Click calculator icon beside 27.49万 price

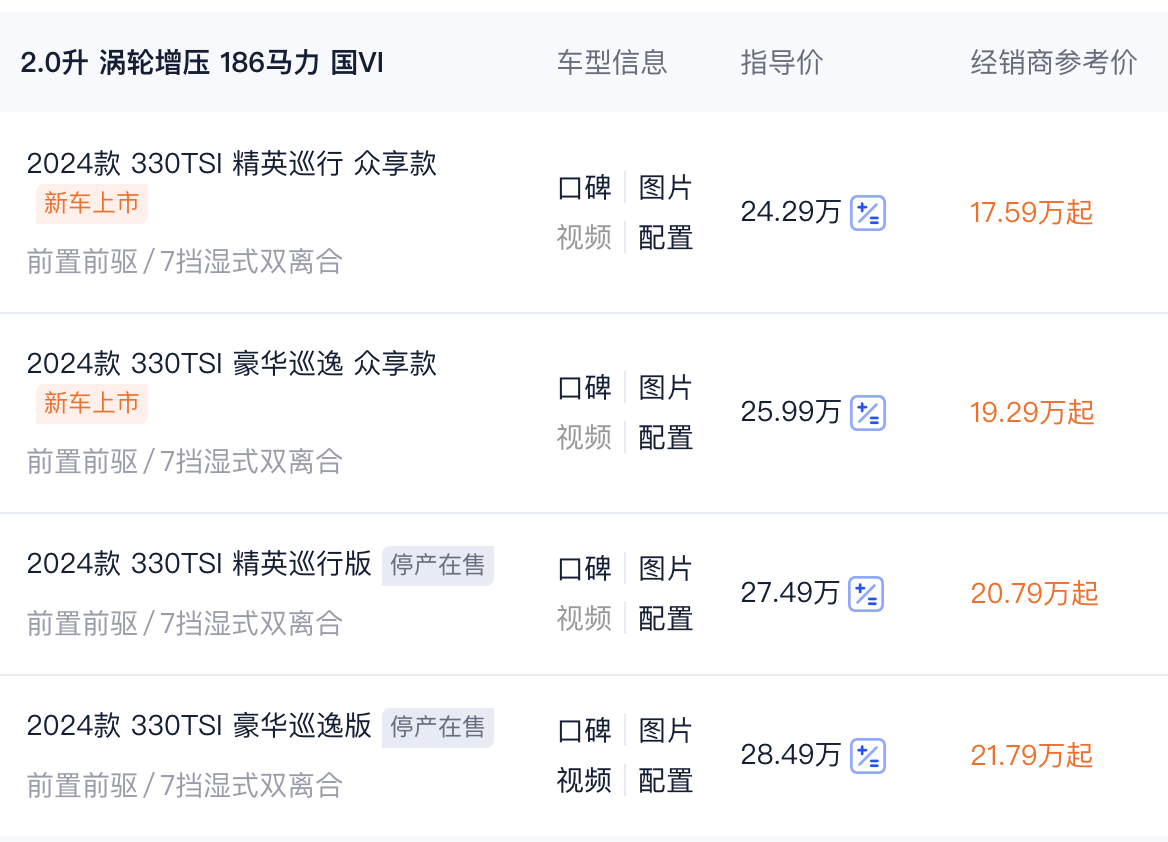pos(867,594)
